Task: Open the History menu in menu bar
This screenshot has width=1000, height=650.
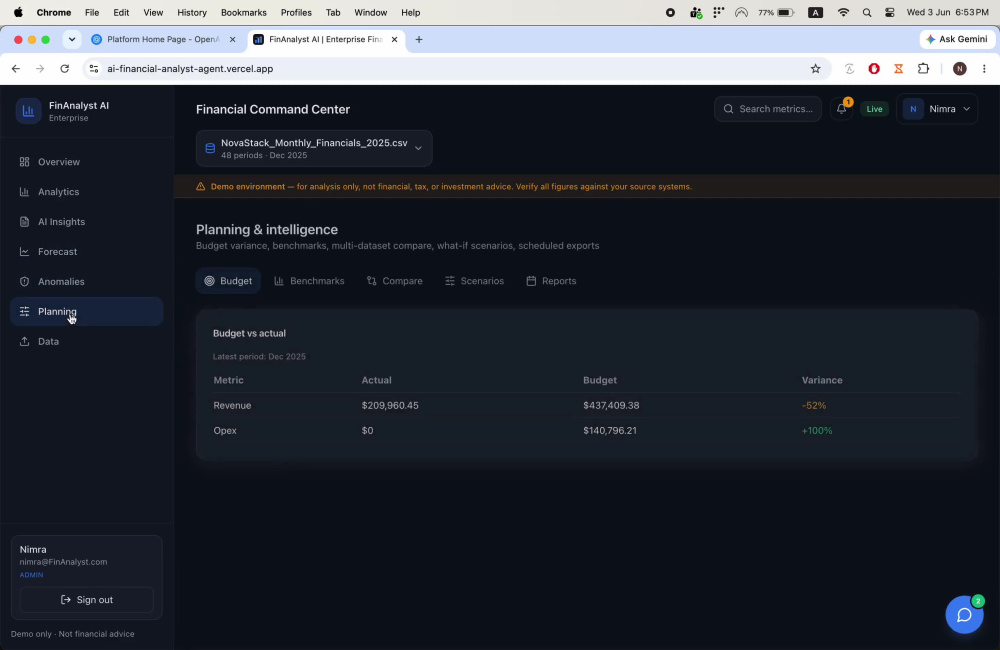Action: (192, 12)
